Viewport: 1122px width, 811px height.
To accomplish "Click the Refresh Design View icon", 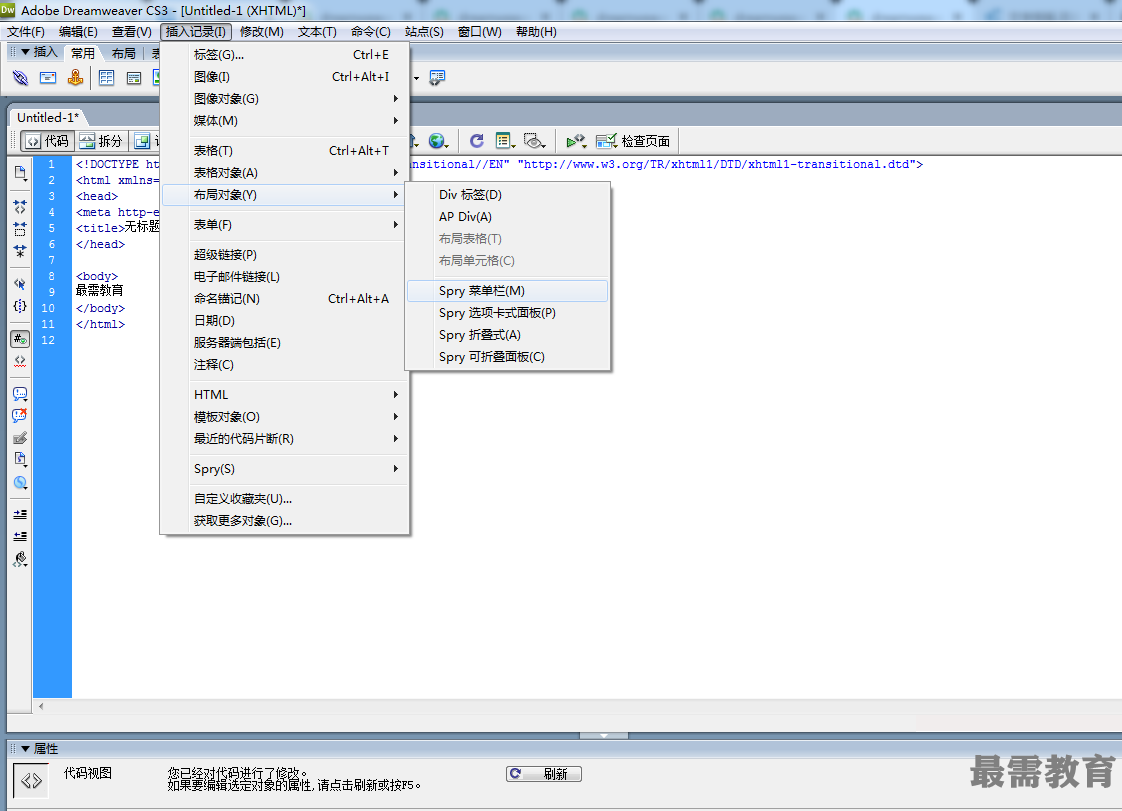I will [477, 141].
